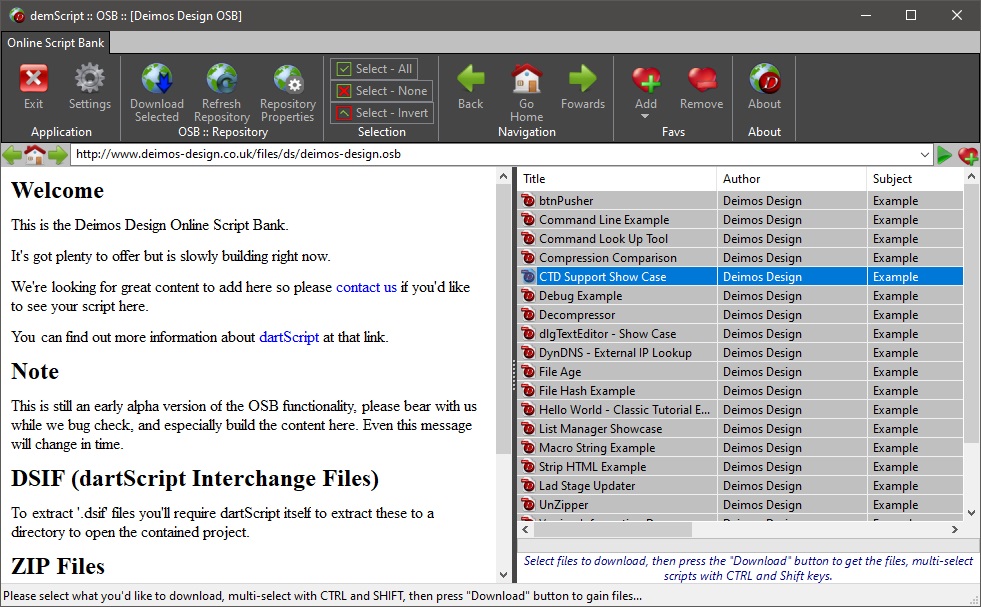Screen dimensions: 981x607
Task: Switch to the Online Script Bank tab
Action: 56,43
